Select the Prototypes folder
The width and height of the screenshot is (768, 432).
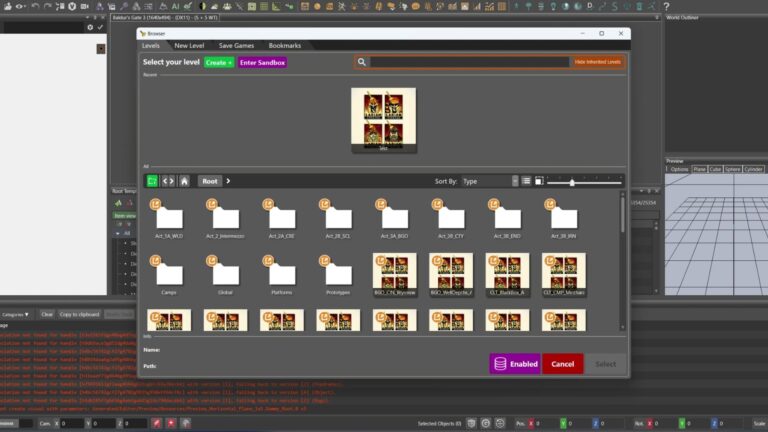click(338, 275)
